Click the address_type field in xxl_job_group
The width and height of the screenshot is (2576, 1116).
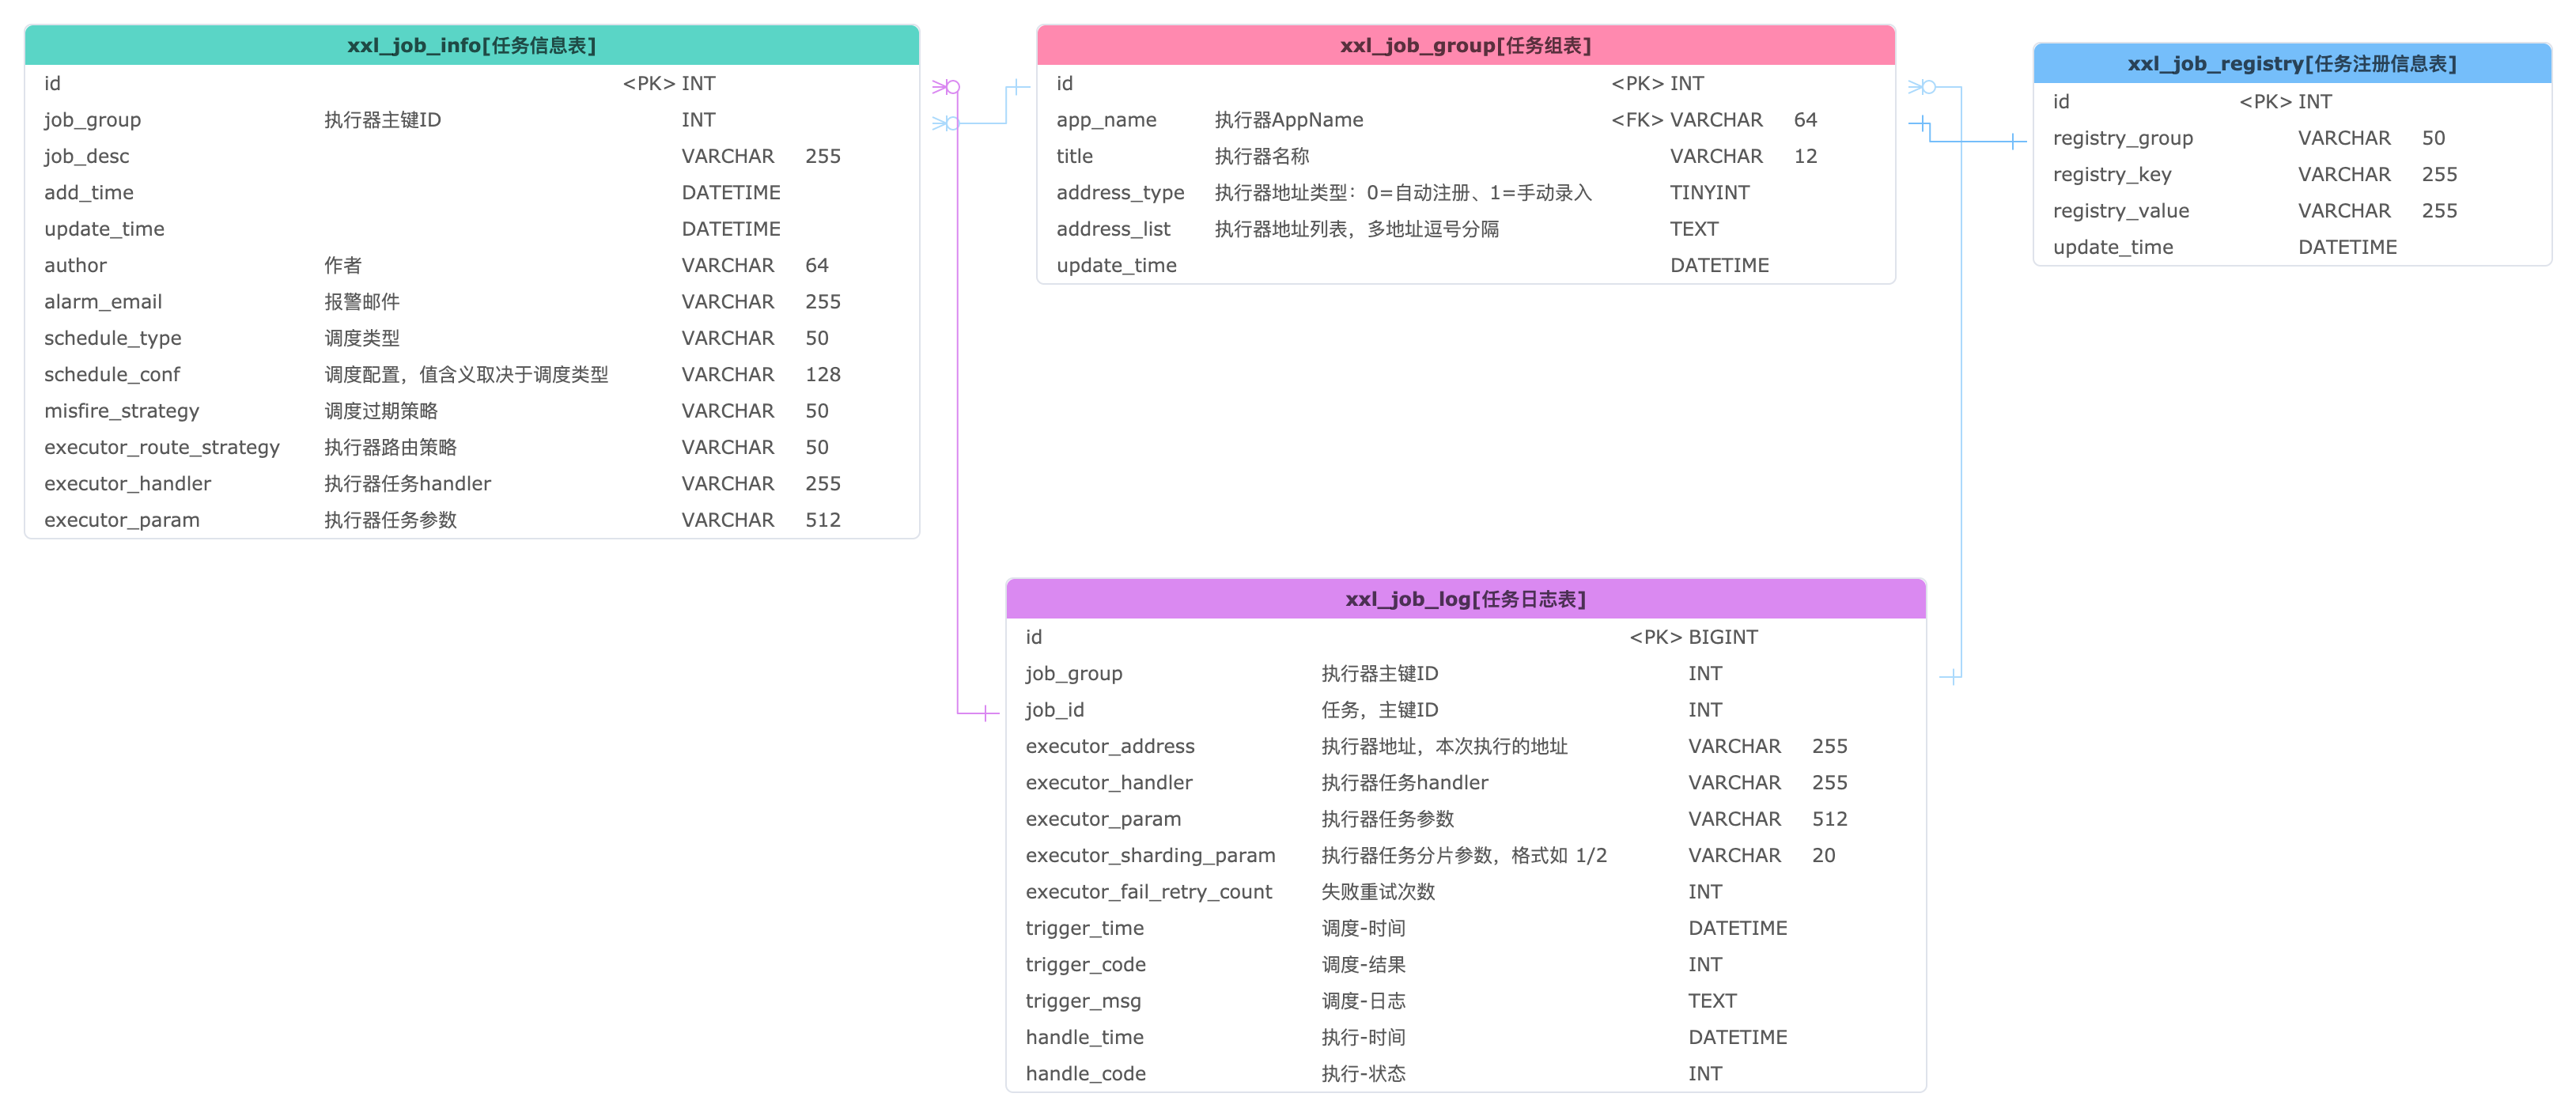point(1119,192)
